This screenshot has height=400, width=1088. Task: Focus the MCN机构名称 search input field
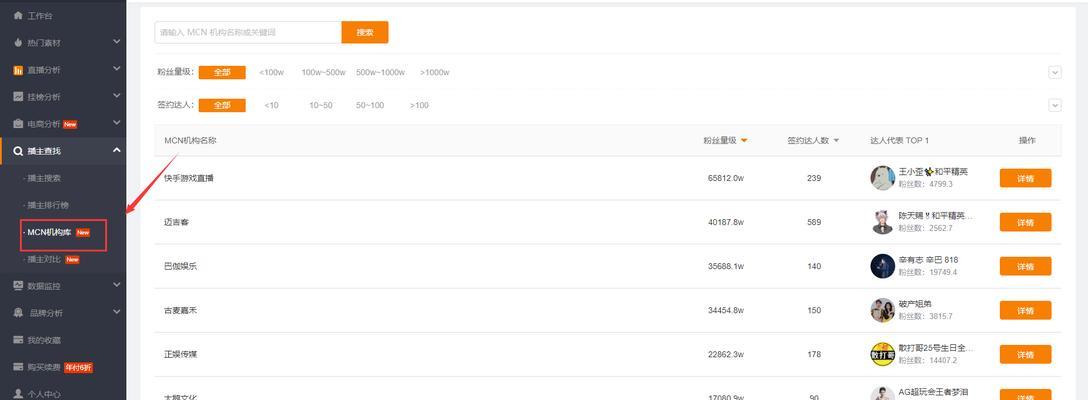pos(248,32)
